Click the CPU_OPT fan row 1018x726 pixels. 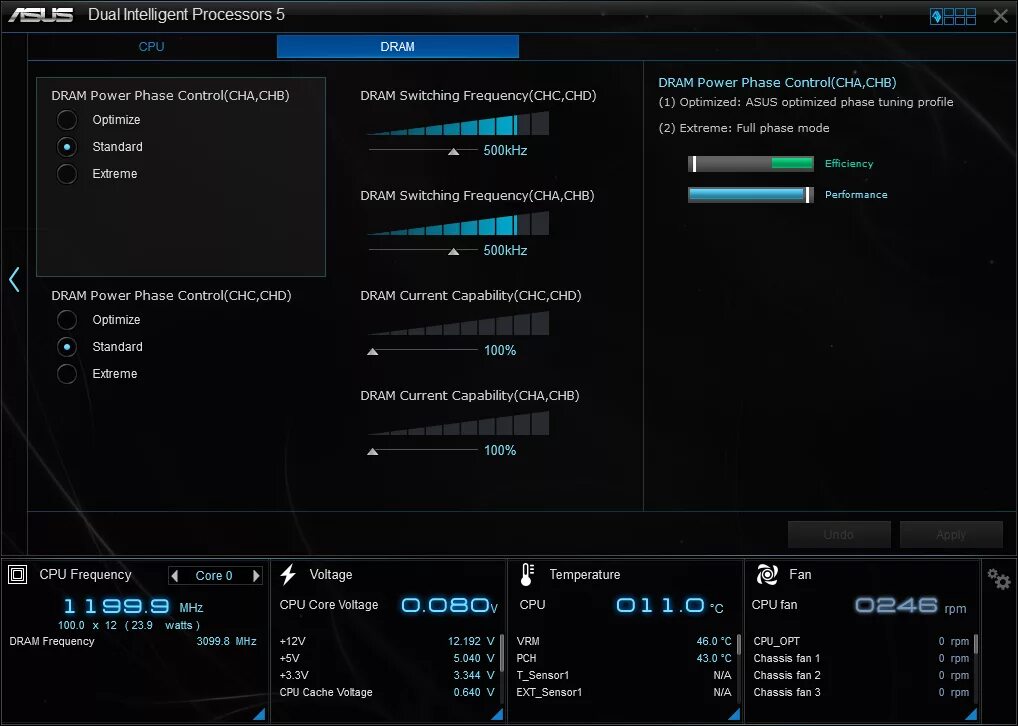(861, 642)
